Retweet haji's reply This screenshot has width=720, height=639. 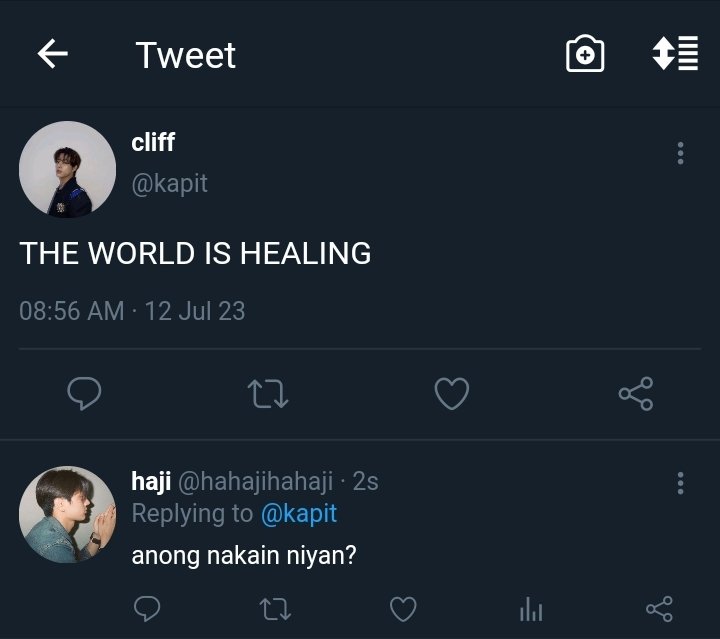tap(275, 609)
